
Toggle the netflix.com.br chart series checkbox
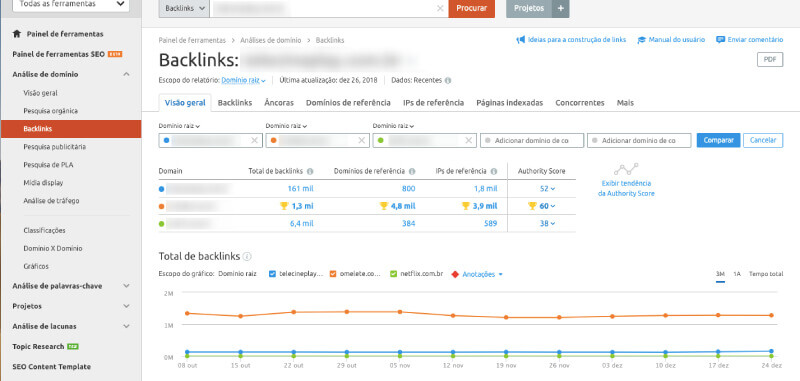tap(393, 274)
